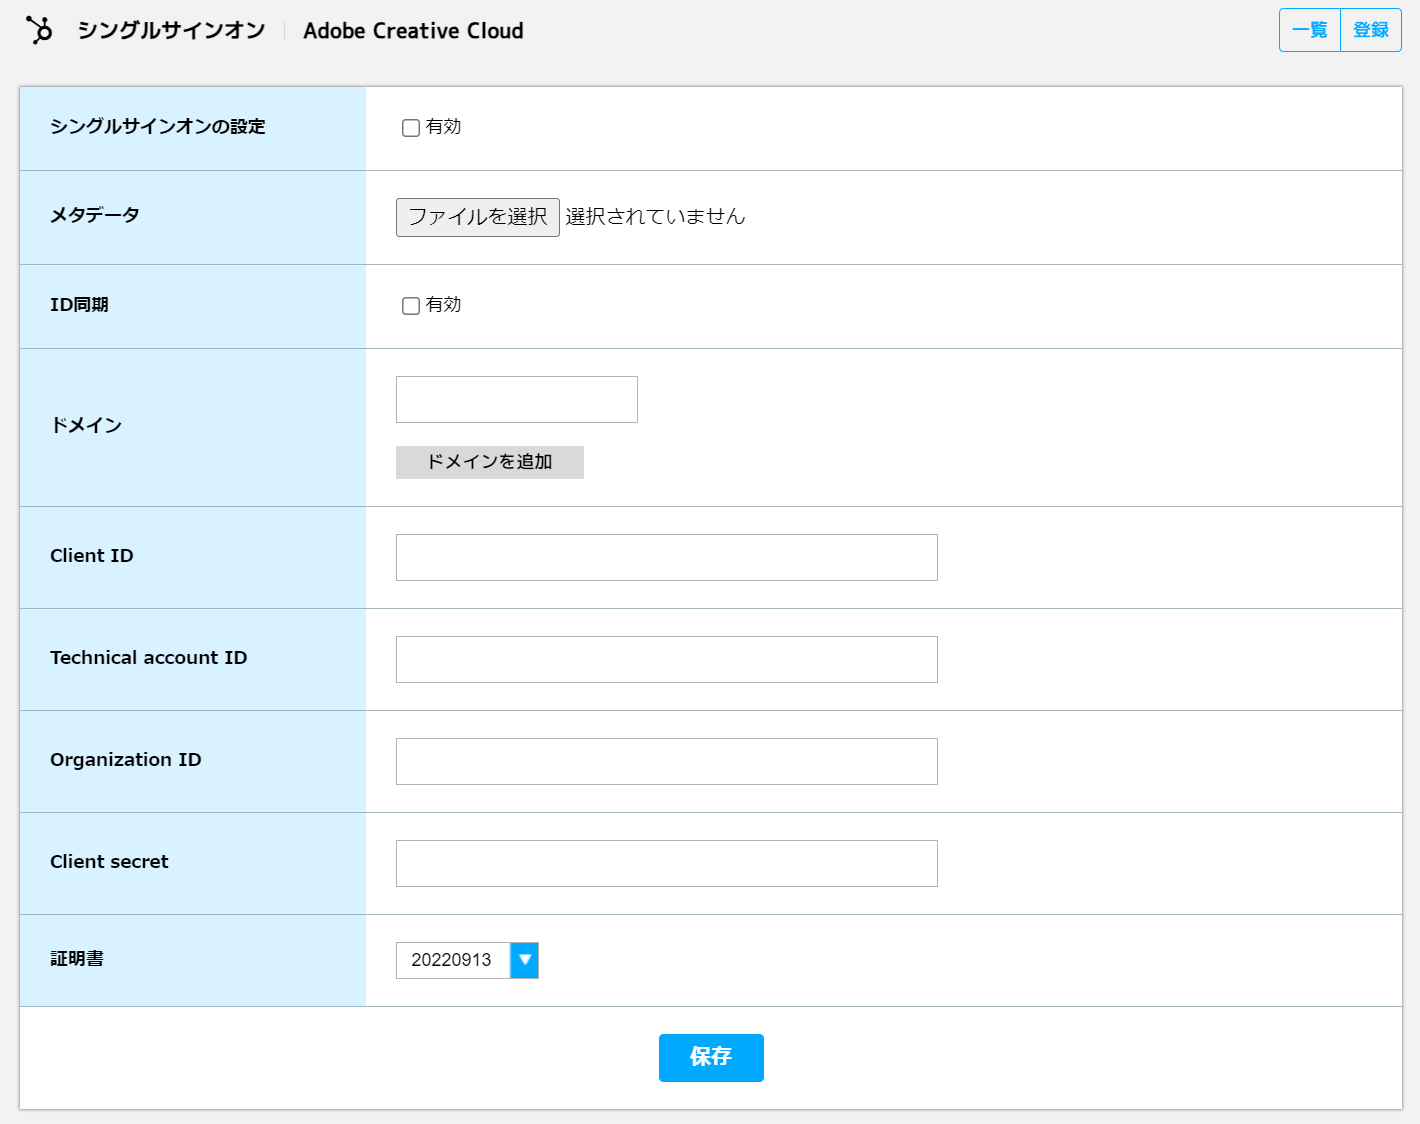Click the 保存 save button
Viewport: 1420px width, 1124px height.
pos(711,1057)
